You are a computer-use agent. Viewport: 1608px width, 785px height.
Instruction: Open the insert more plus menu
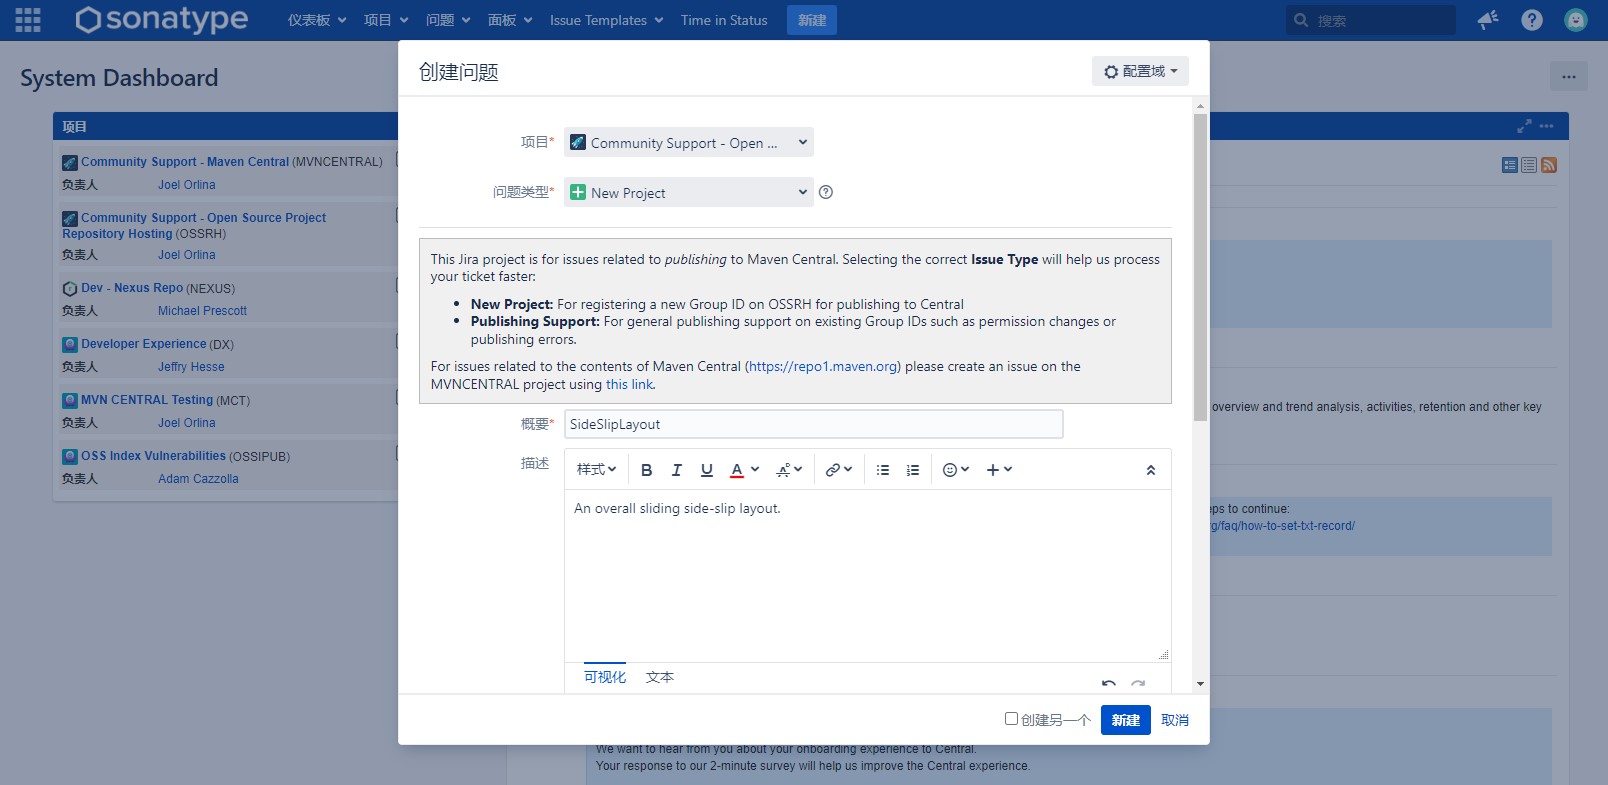[x=999, y=470]
